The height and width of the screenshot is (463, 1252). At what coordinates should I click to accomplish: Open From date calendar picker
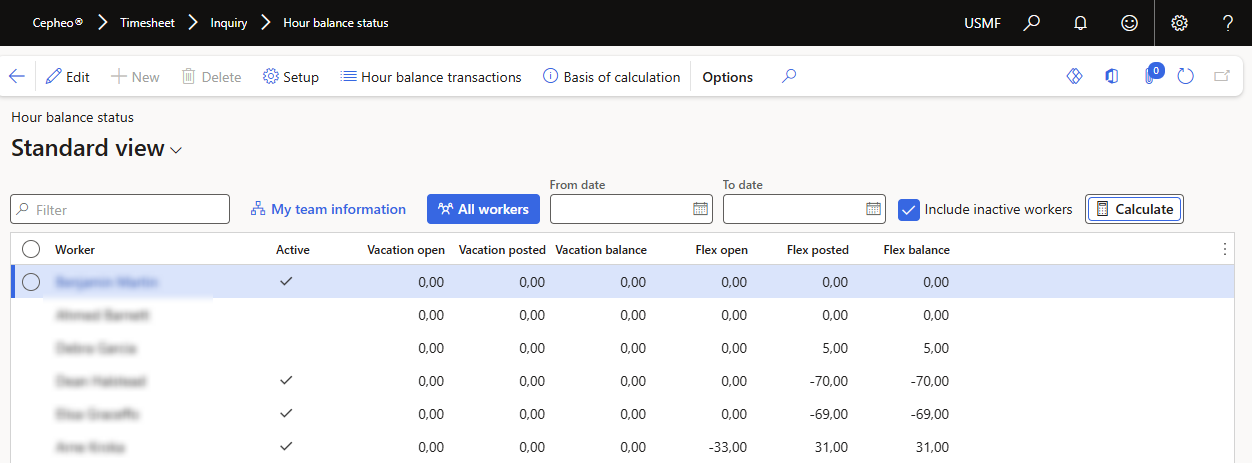pos(700,209)
